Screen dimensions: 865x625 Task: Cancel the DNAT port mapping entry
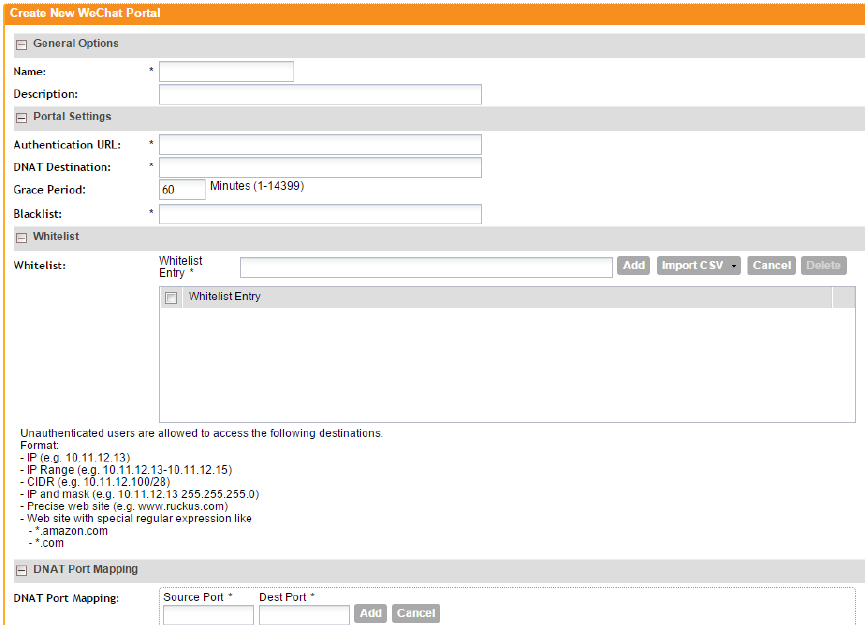tap(416, 613)
